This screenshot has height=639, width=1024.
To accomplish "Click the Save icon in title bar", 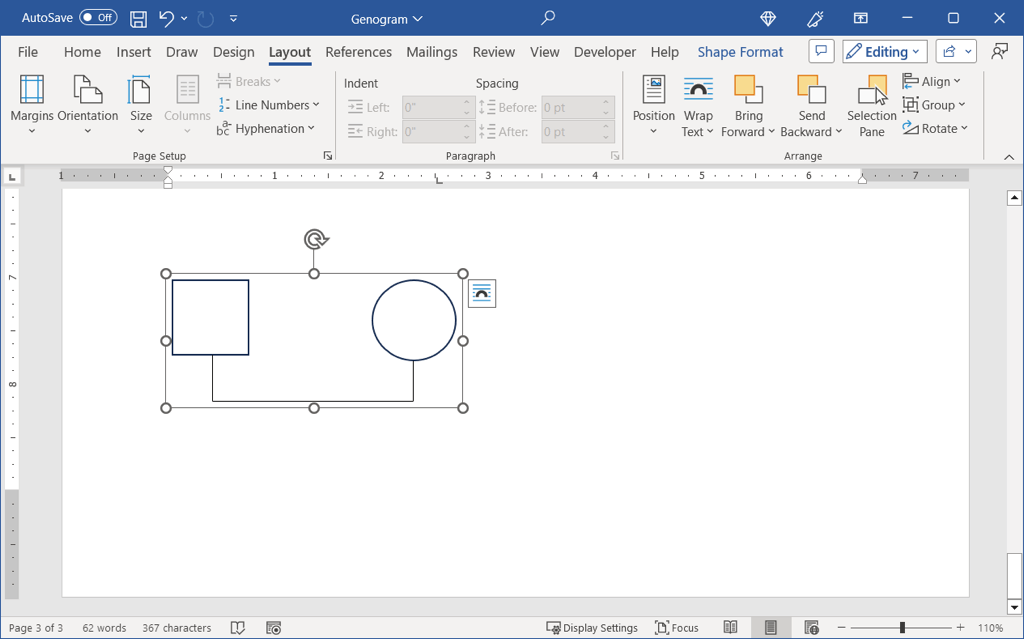I will (x=139, y=18).
